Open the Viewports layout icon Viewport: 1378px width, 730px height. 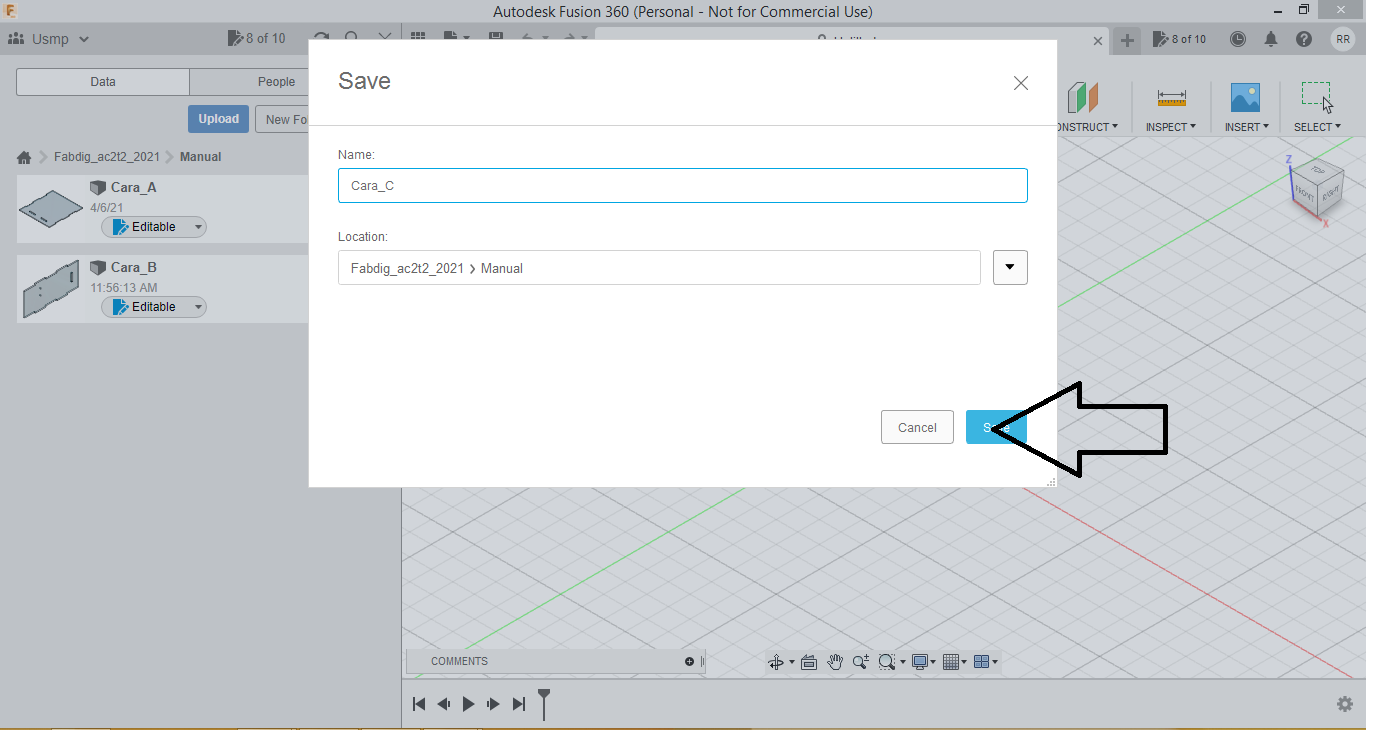point(981,662)
